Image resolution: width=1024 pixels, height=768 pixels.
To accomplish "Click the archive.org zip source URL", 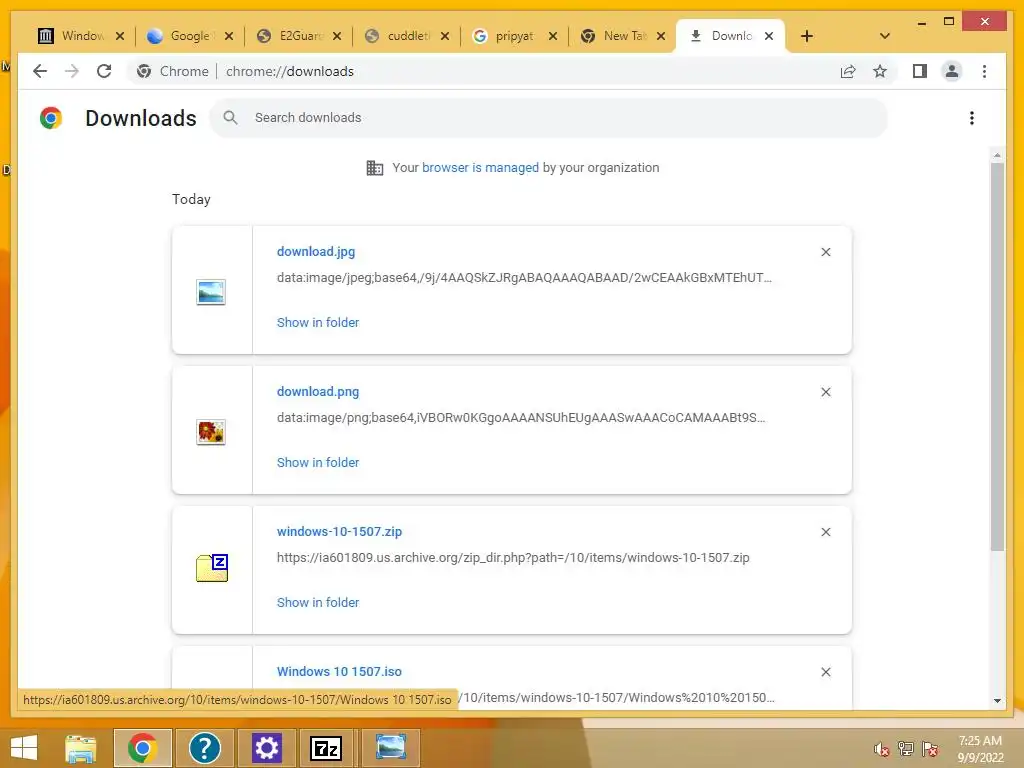I will 513,558.
